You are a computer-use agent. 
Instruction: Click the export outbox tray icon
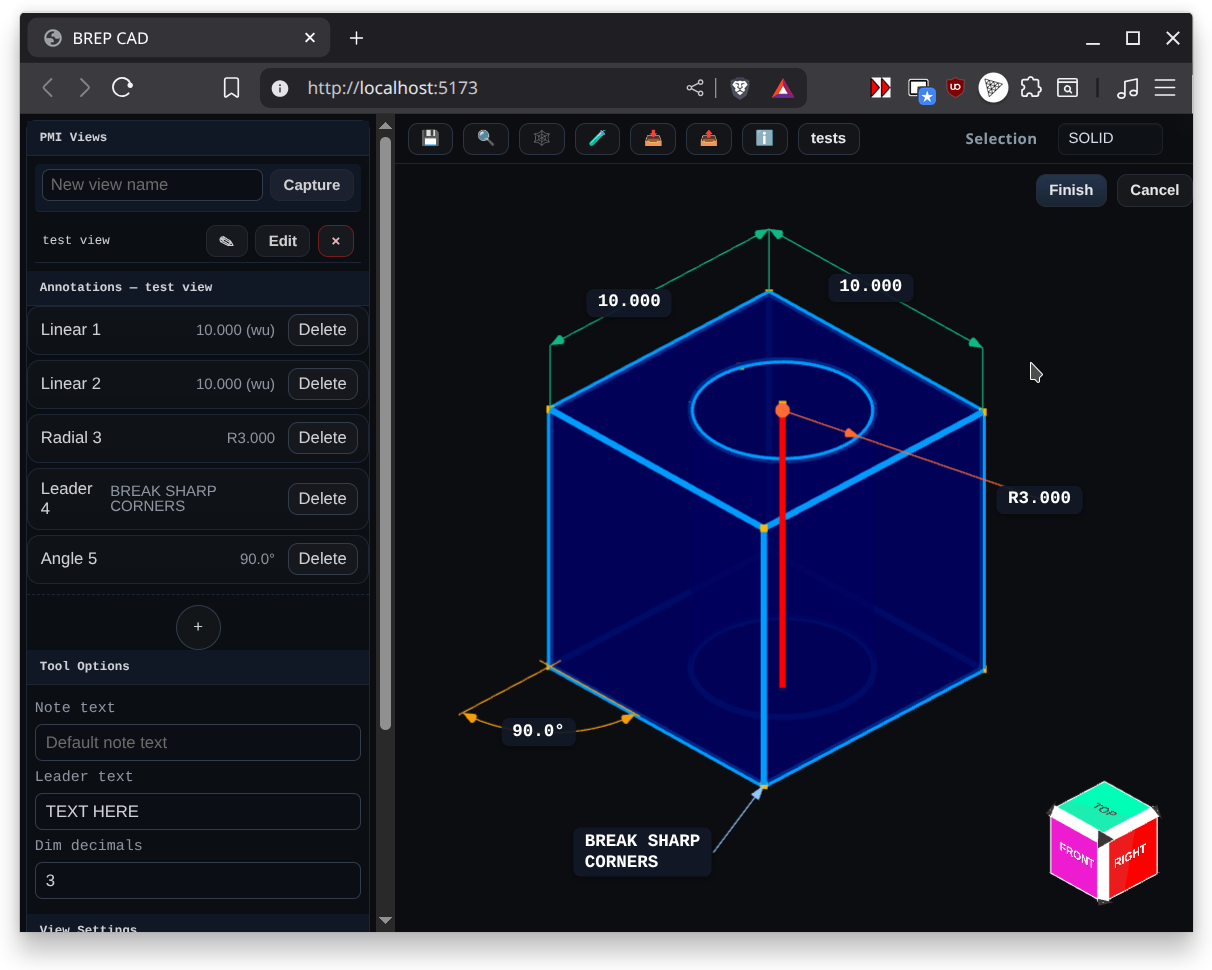point(709,139)
